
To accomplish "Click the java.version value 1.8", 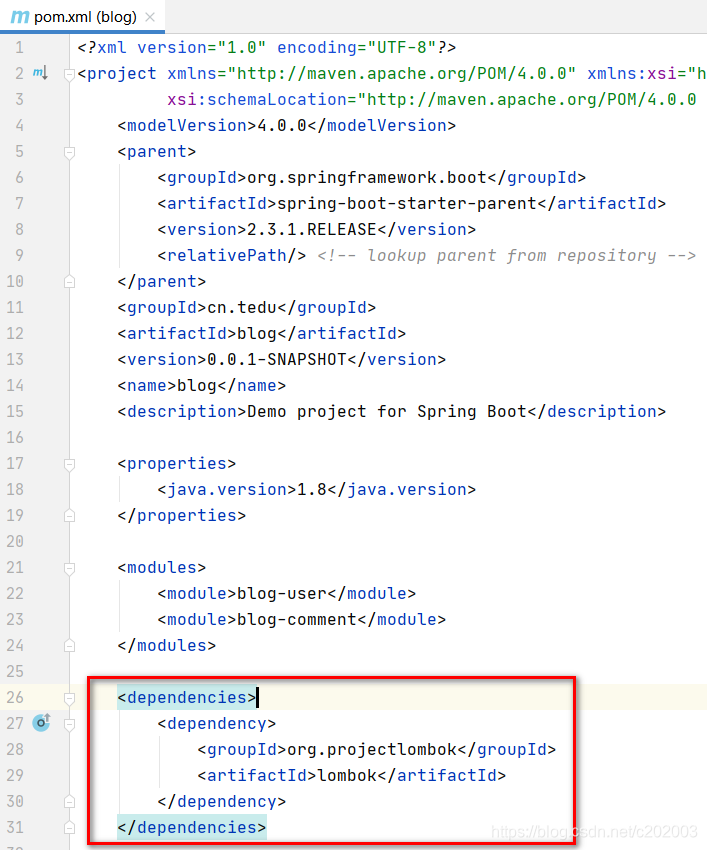I will 312,490.
